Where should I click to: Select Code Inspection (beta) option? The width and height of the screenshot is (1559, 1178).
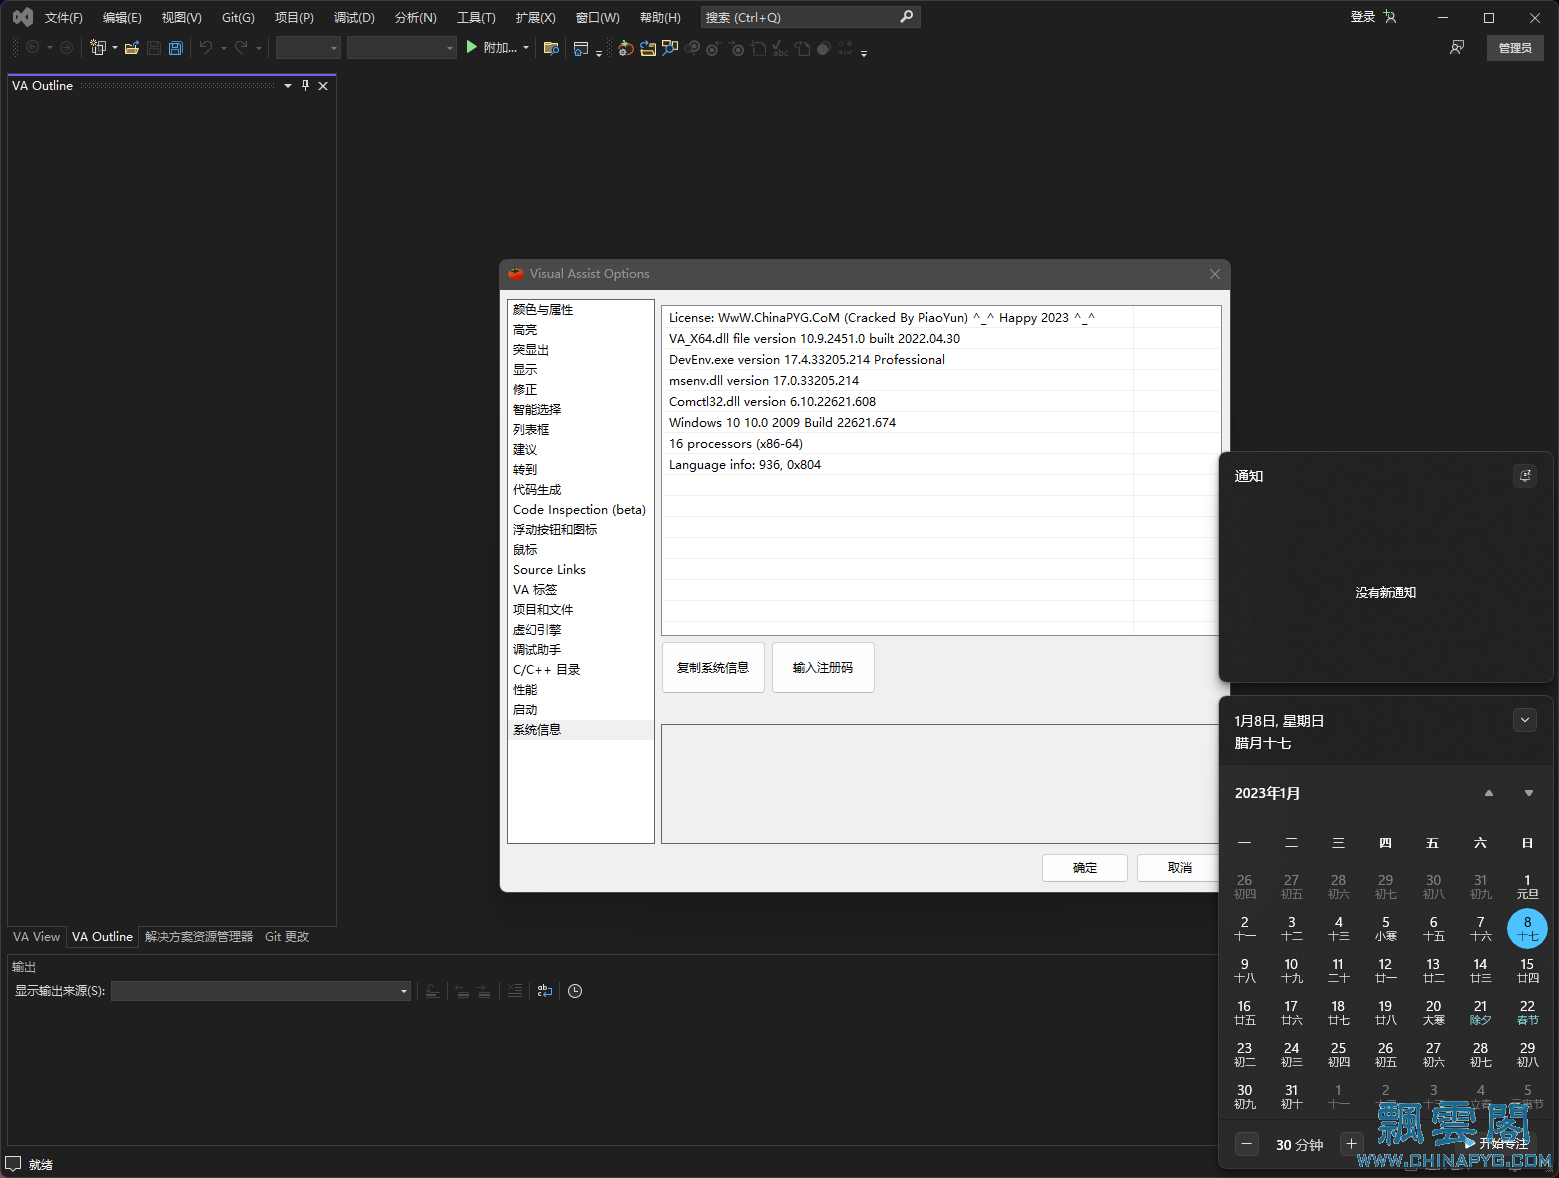click(x=580, y=510)
